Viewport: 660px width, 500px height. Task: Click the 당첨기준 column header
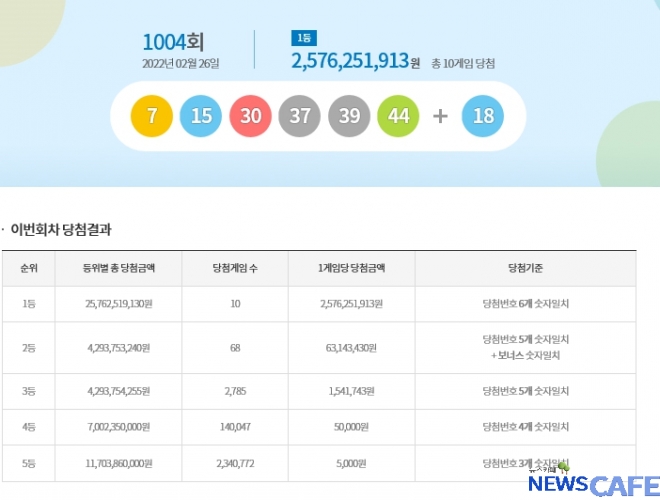(526, 268)
